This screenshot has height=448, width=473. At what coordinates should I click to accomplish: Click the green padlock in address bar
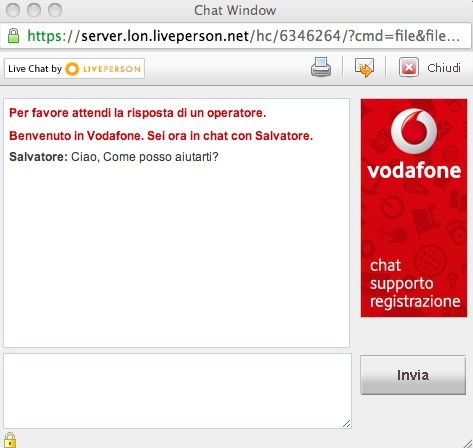click(13, 35)
